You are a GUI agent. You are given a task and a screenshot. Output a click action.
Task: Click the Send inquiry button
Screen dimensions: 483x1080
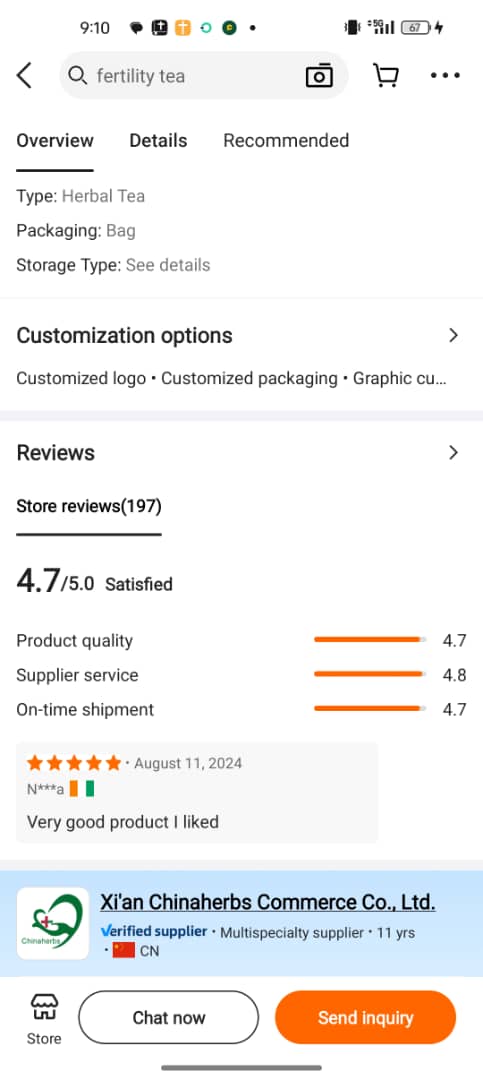pos(365,1017)
